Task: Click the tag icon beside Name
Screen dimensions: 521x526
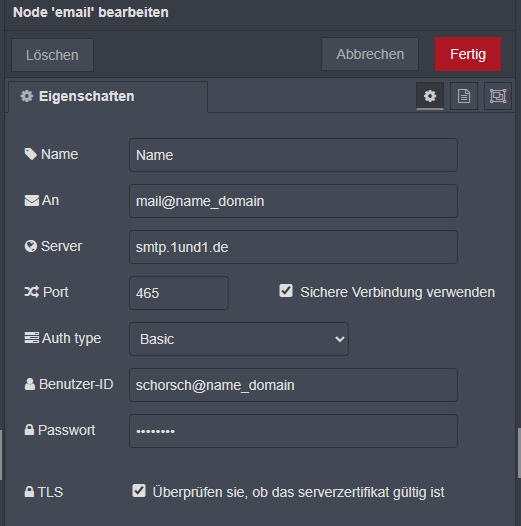Action: pyautogui.click(x=31, y=154)
